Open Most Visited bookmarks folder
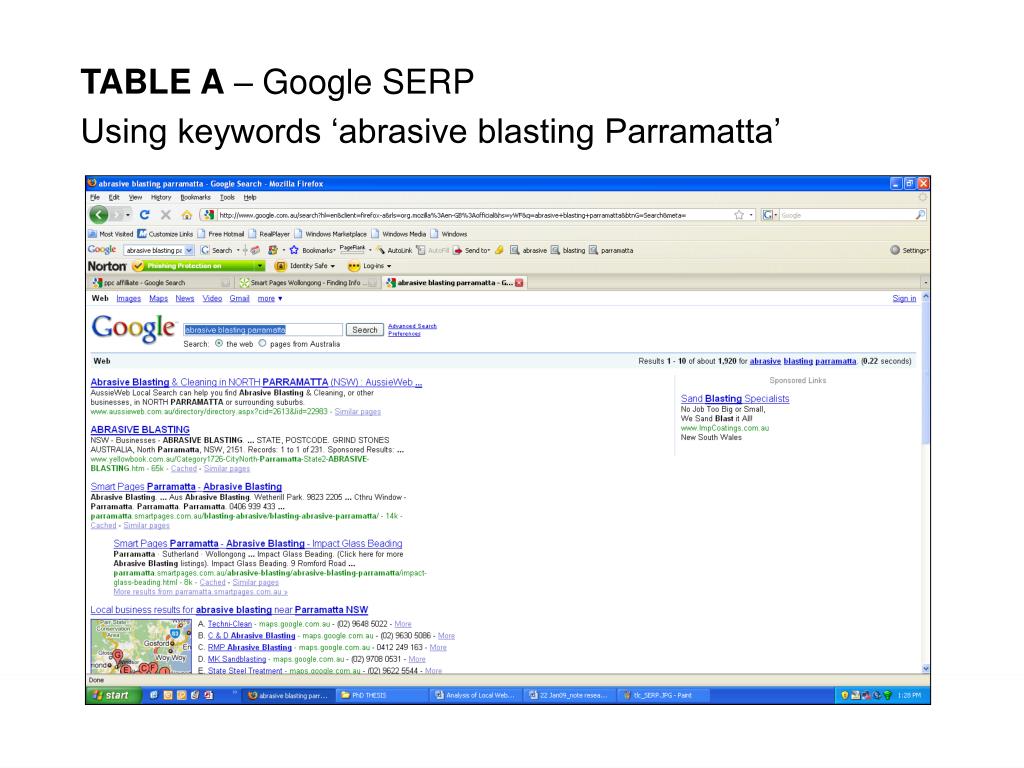 tap(110, 234)
